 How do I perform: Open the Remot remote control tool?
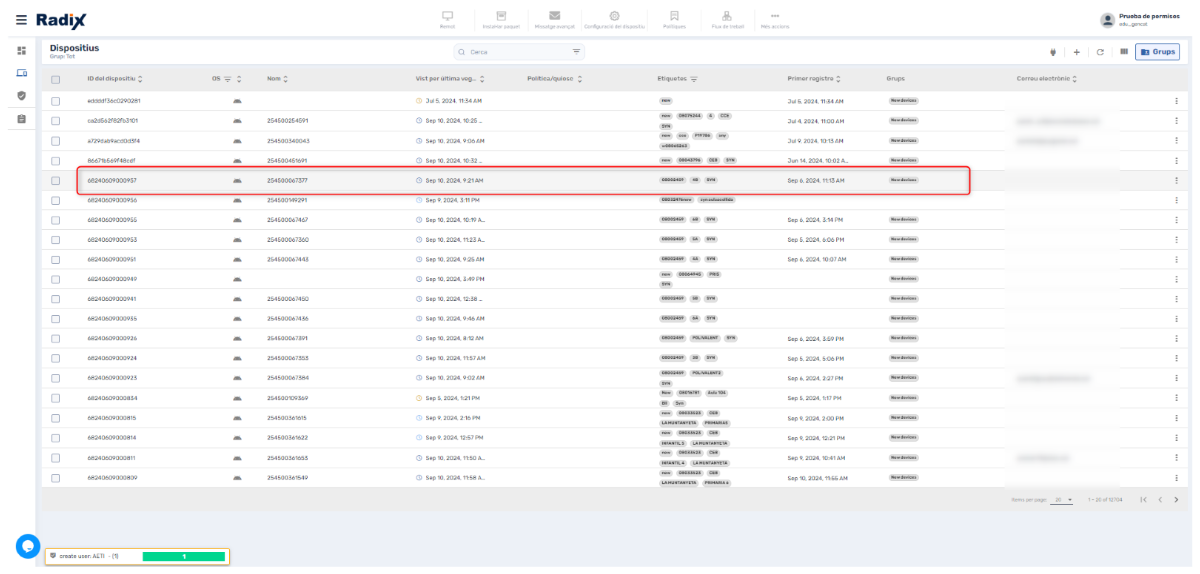point(447,19)
